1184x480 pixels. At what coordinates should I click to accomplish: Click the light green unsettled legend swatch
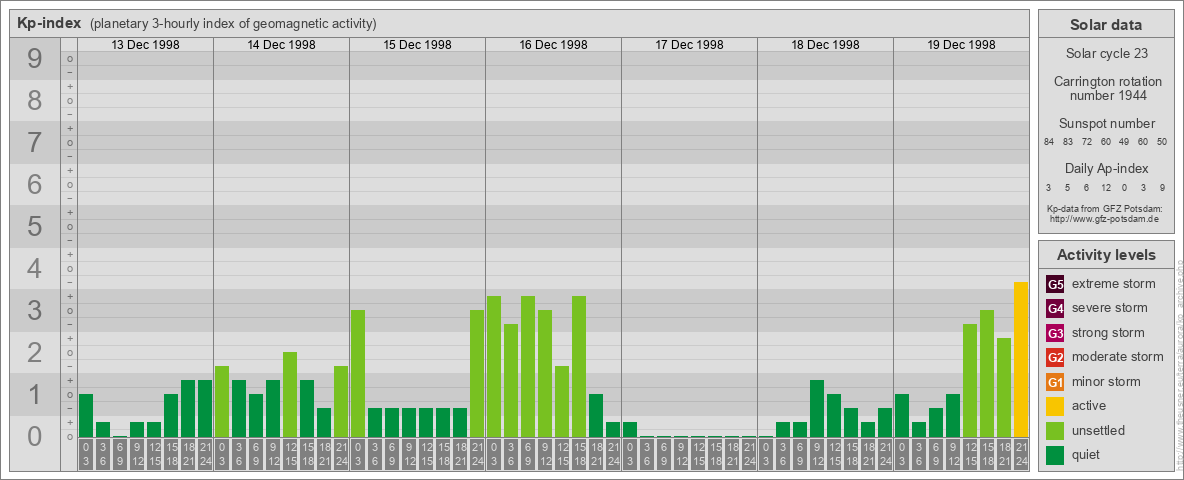[x=1055, y=431]
